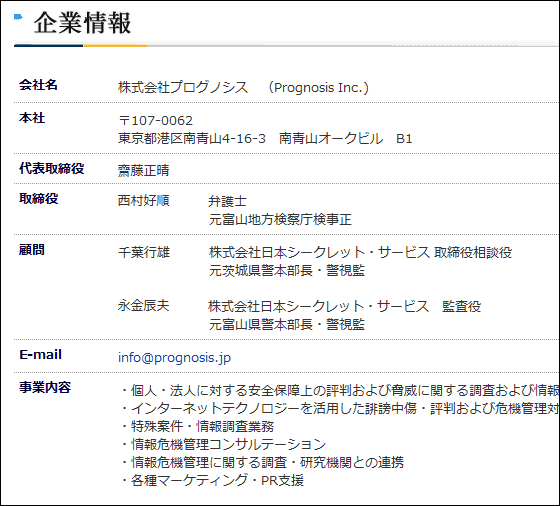Screen dimensions: 560x506
Task: Click the text 元富山地方検察庁検事正
Action: (x=280, y=219)
